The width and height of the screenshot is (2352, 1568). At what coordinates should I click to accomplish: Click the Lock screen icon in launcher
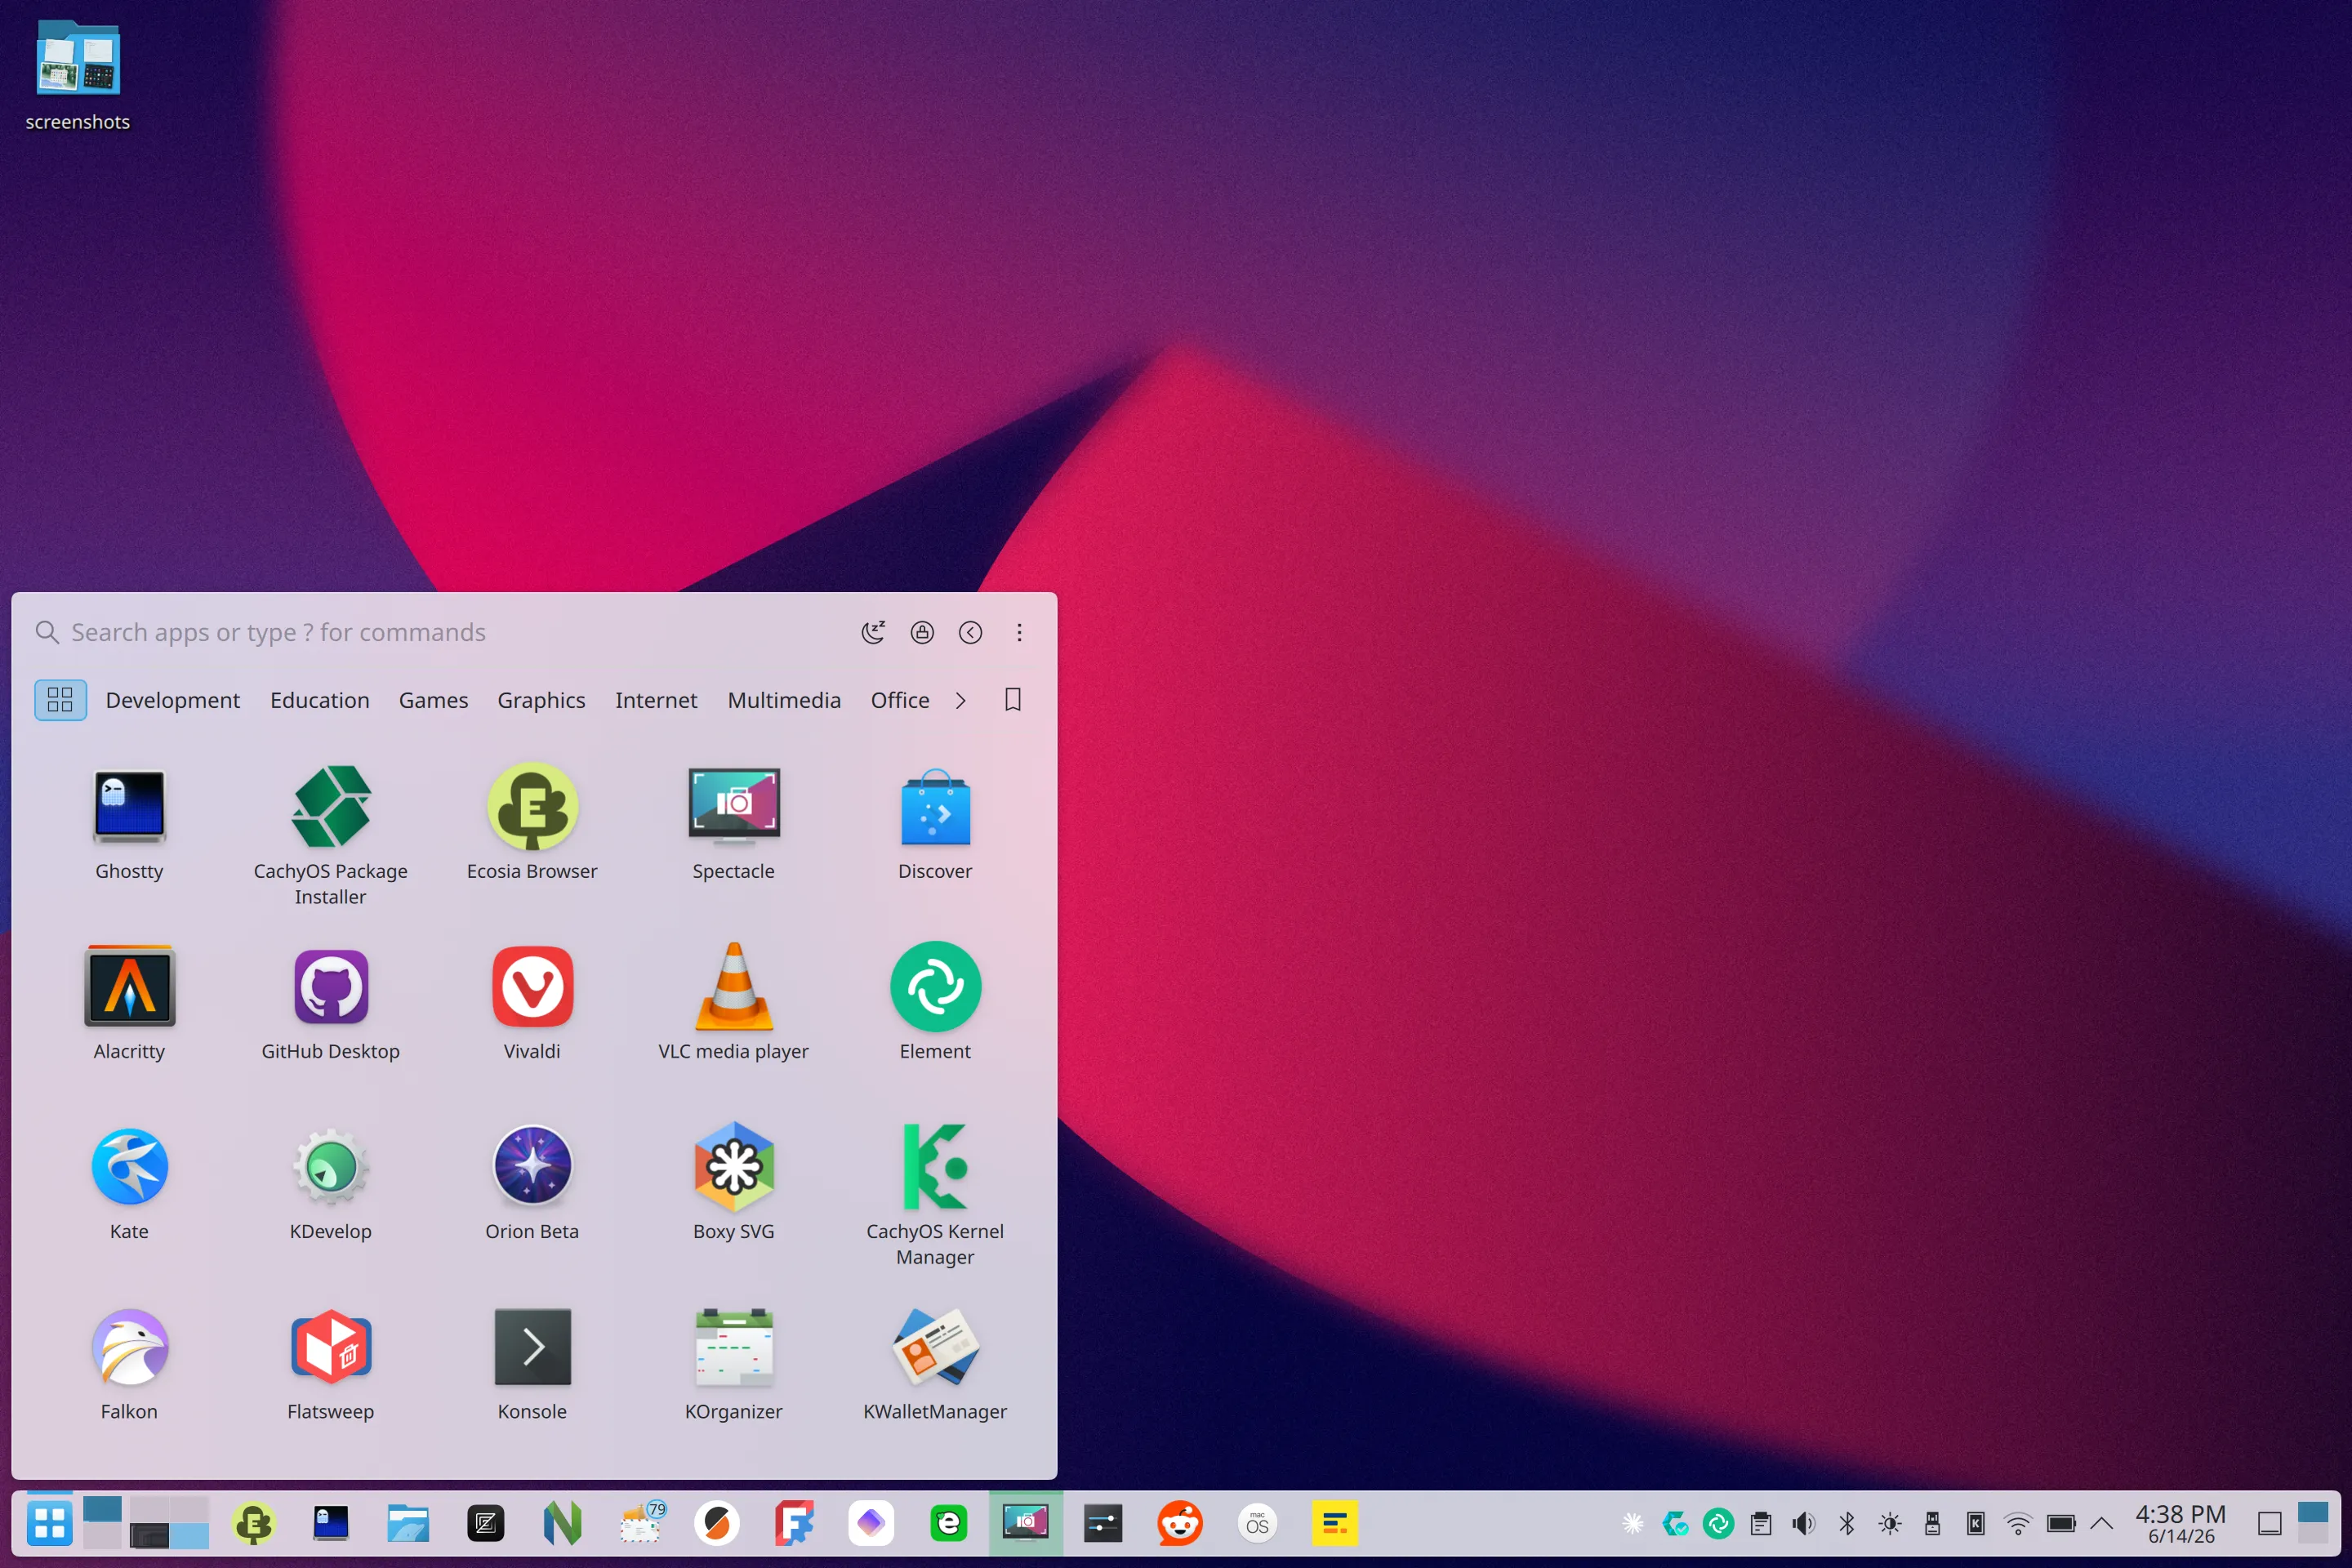(922, 632)
